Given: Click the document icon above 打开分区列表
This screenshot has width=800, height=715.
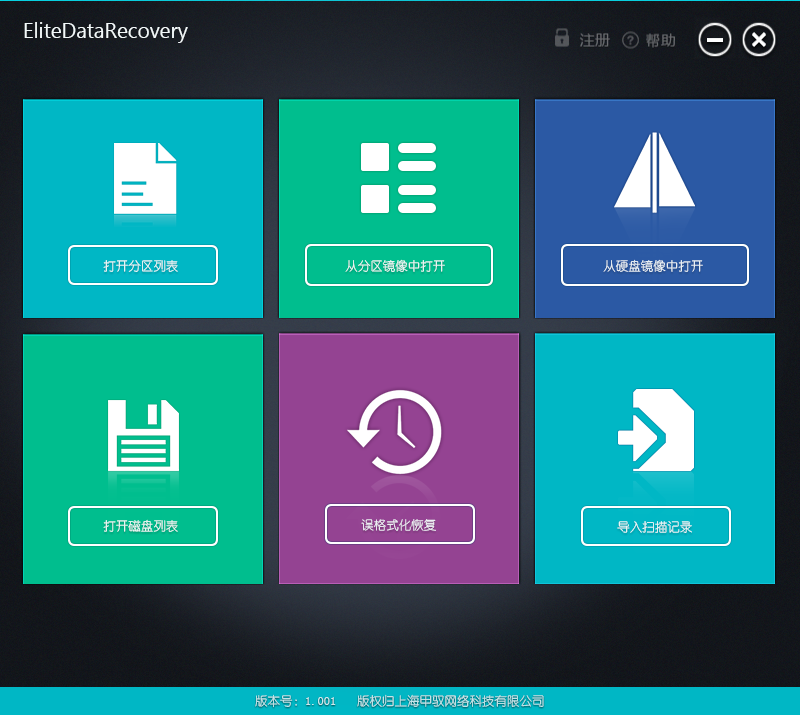Looking at the screenshot, I should click(144, 179).
